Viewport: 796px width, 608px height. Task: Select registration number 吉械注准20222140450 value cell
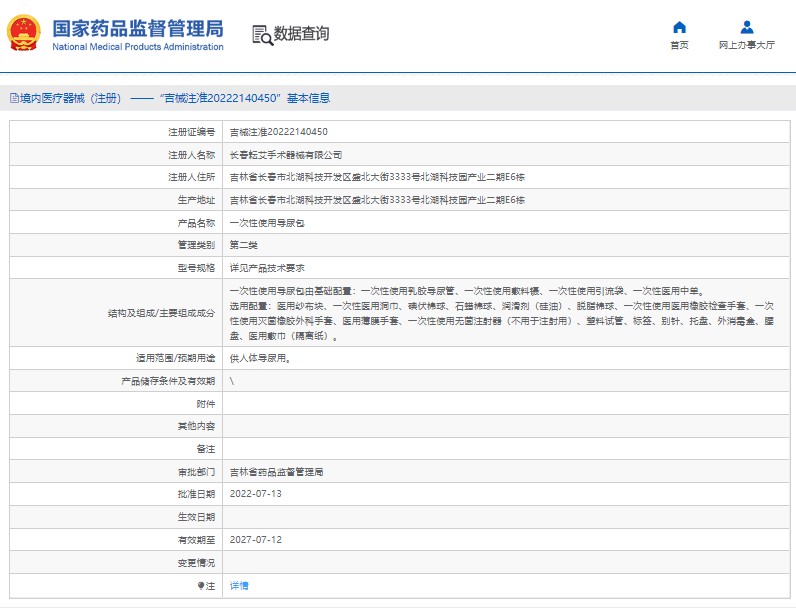279,132
